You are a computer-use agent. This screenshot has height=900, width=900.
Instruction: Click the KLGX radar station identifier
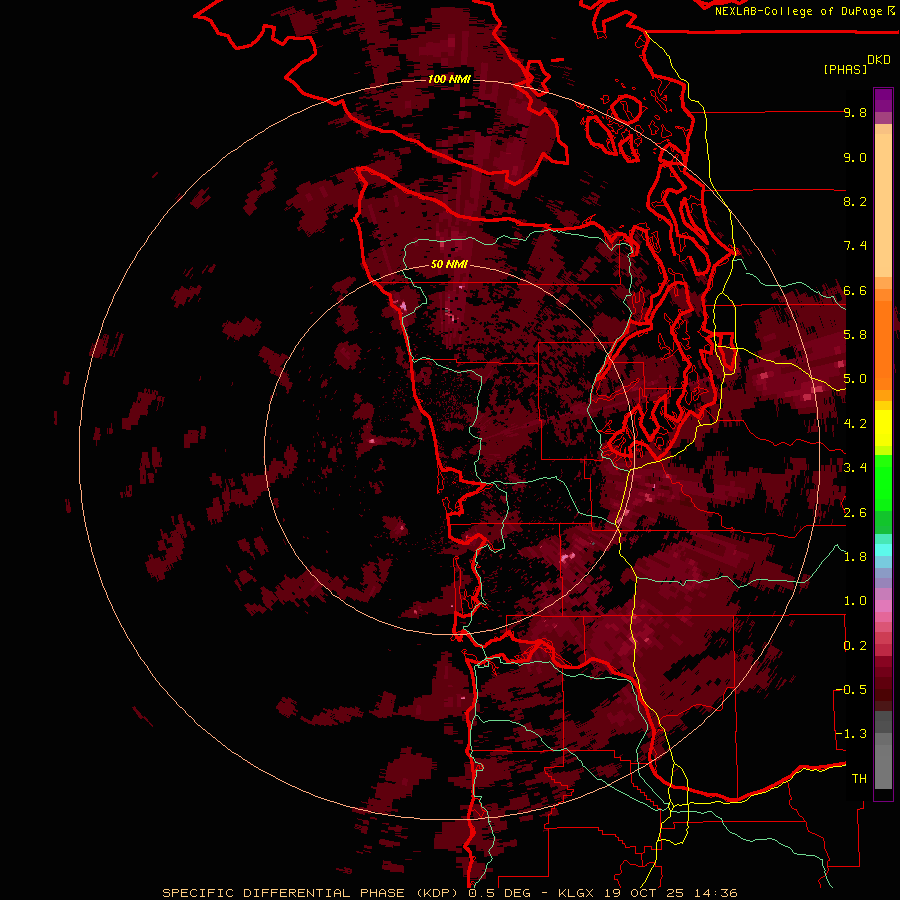[x=574, y=893]
